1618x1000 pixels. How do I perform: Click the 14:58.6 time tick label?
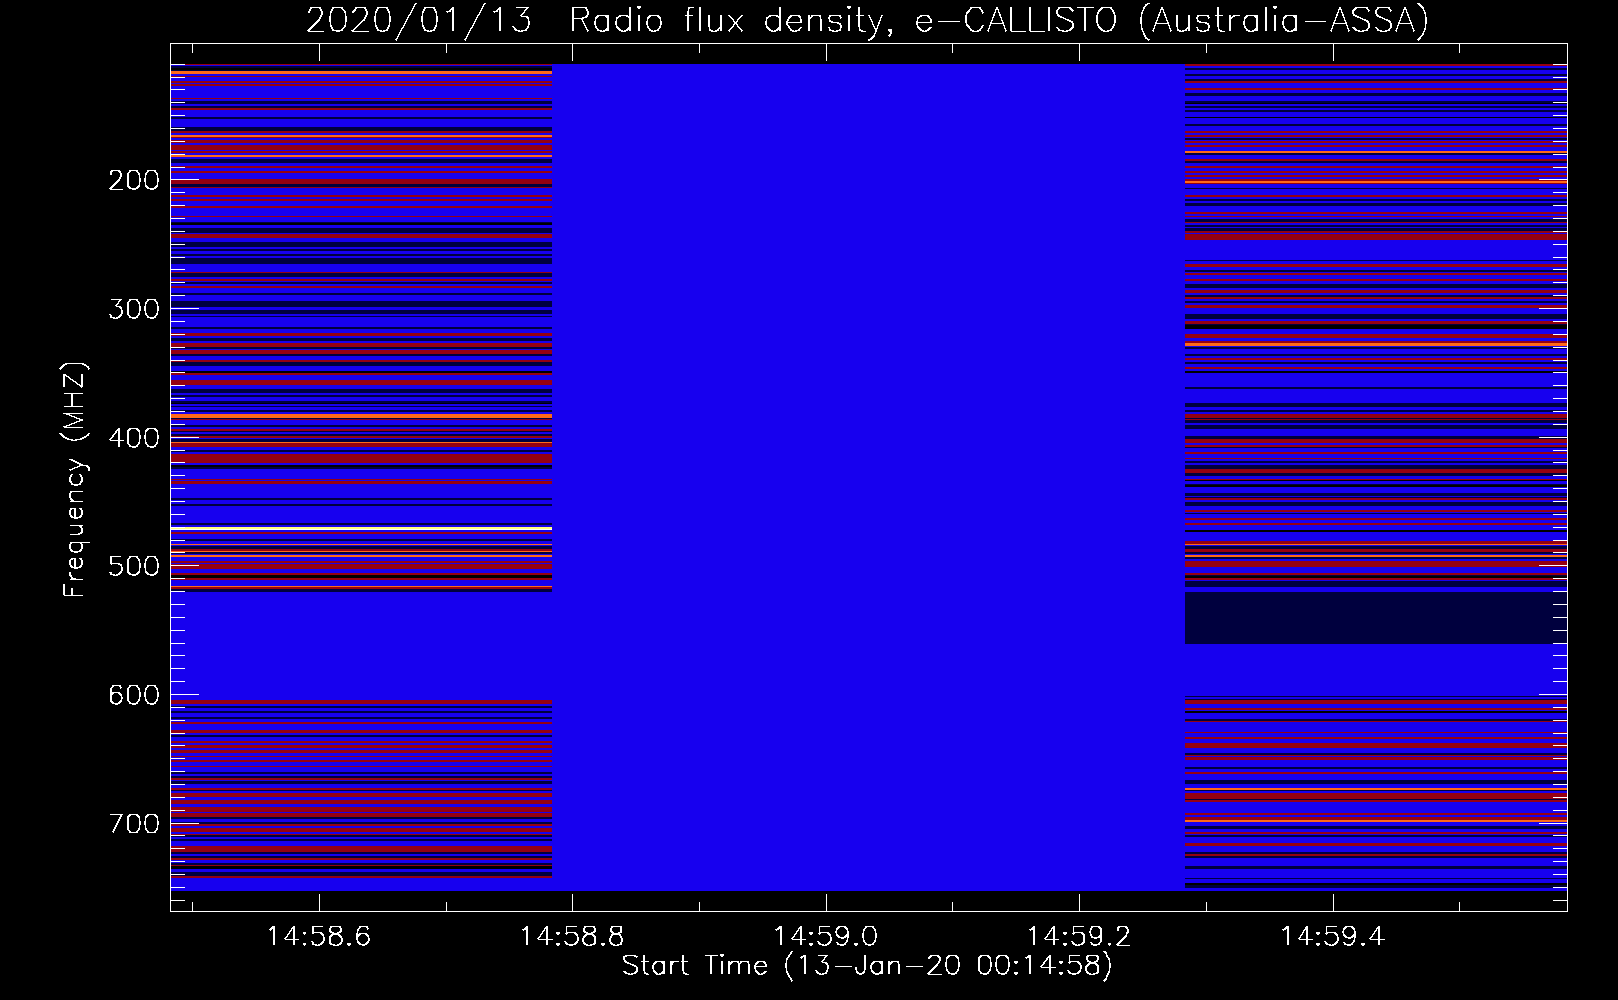[x=319, y=936]
